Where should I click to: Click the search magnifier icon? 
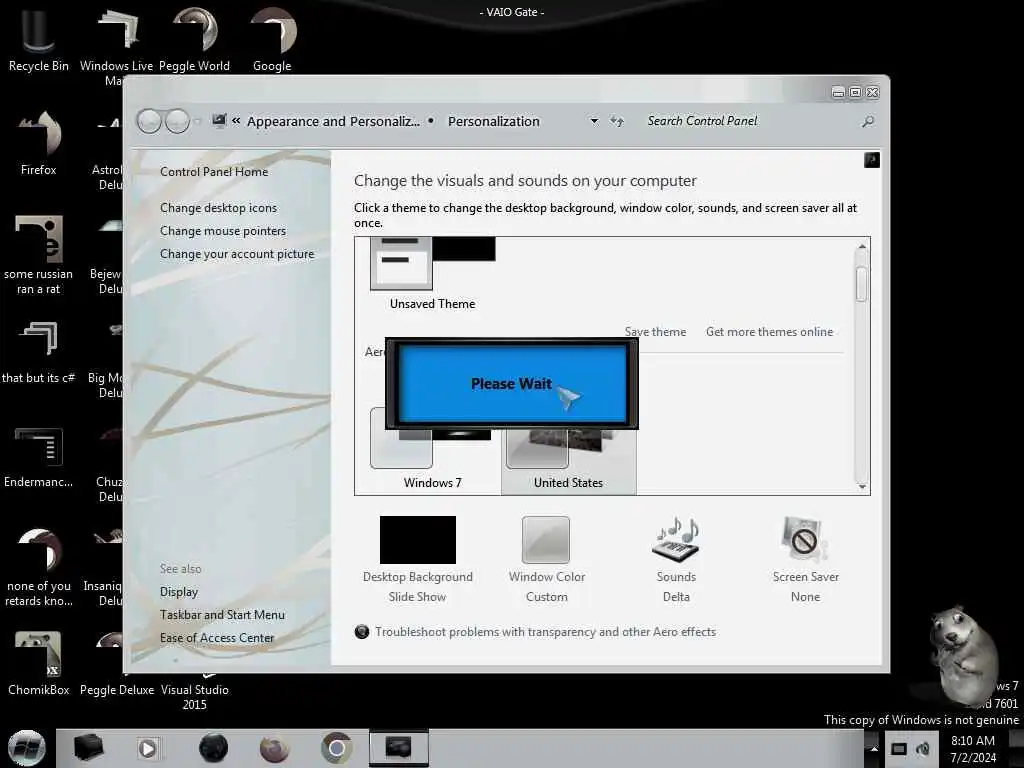[868, 121]
